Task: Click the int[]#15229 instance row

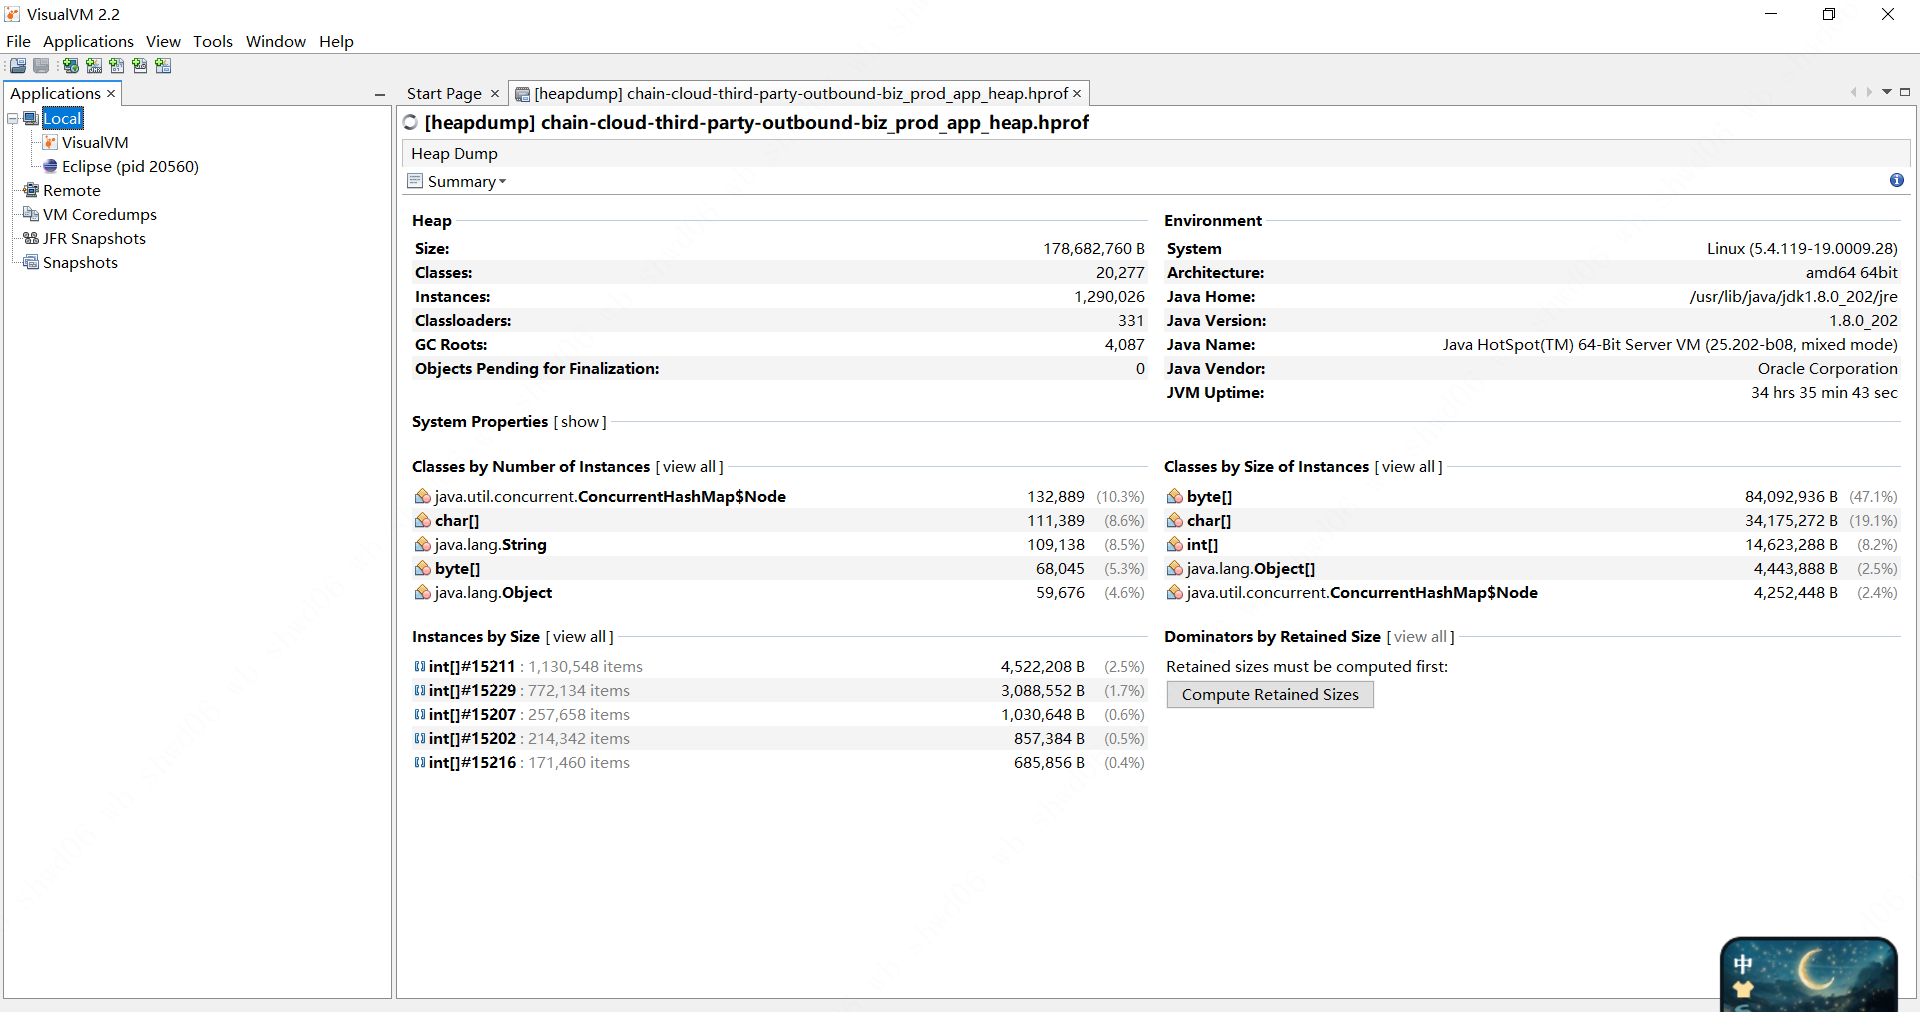Action: (x=780, y=690)
